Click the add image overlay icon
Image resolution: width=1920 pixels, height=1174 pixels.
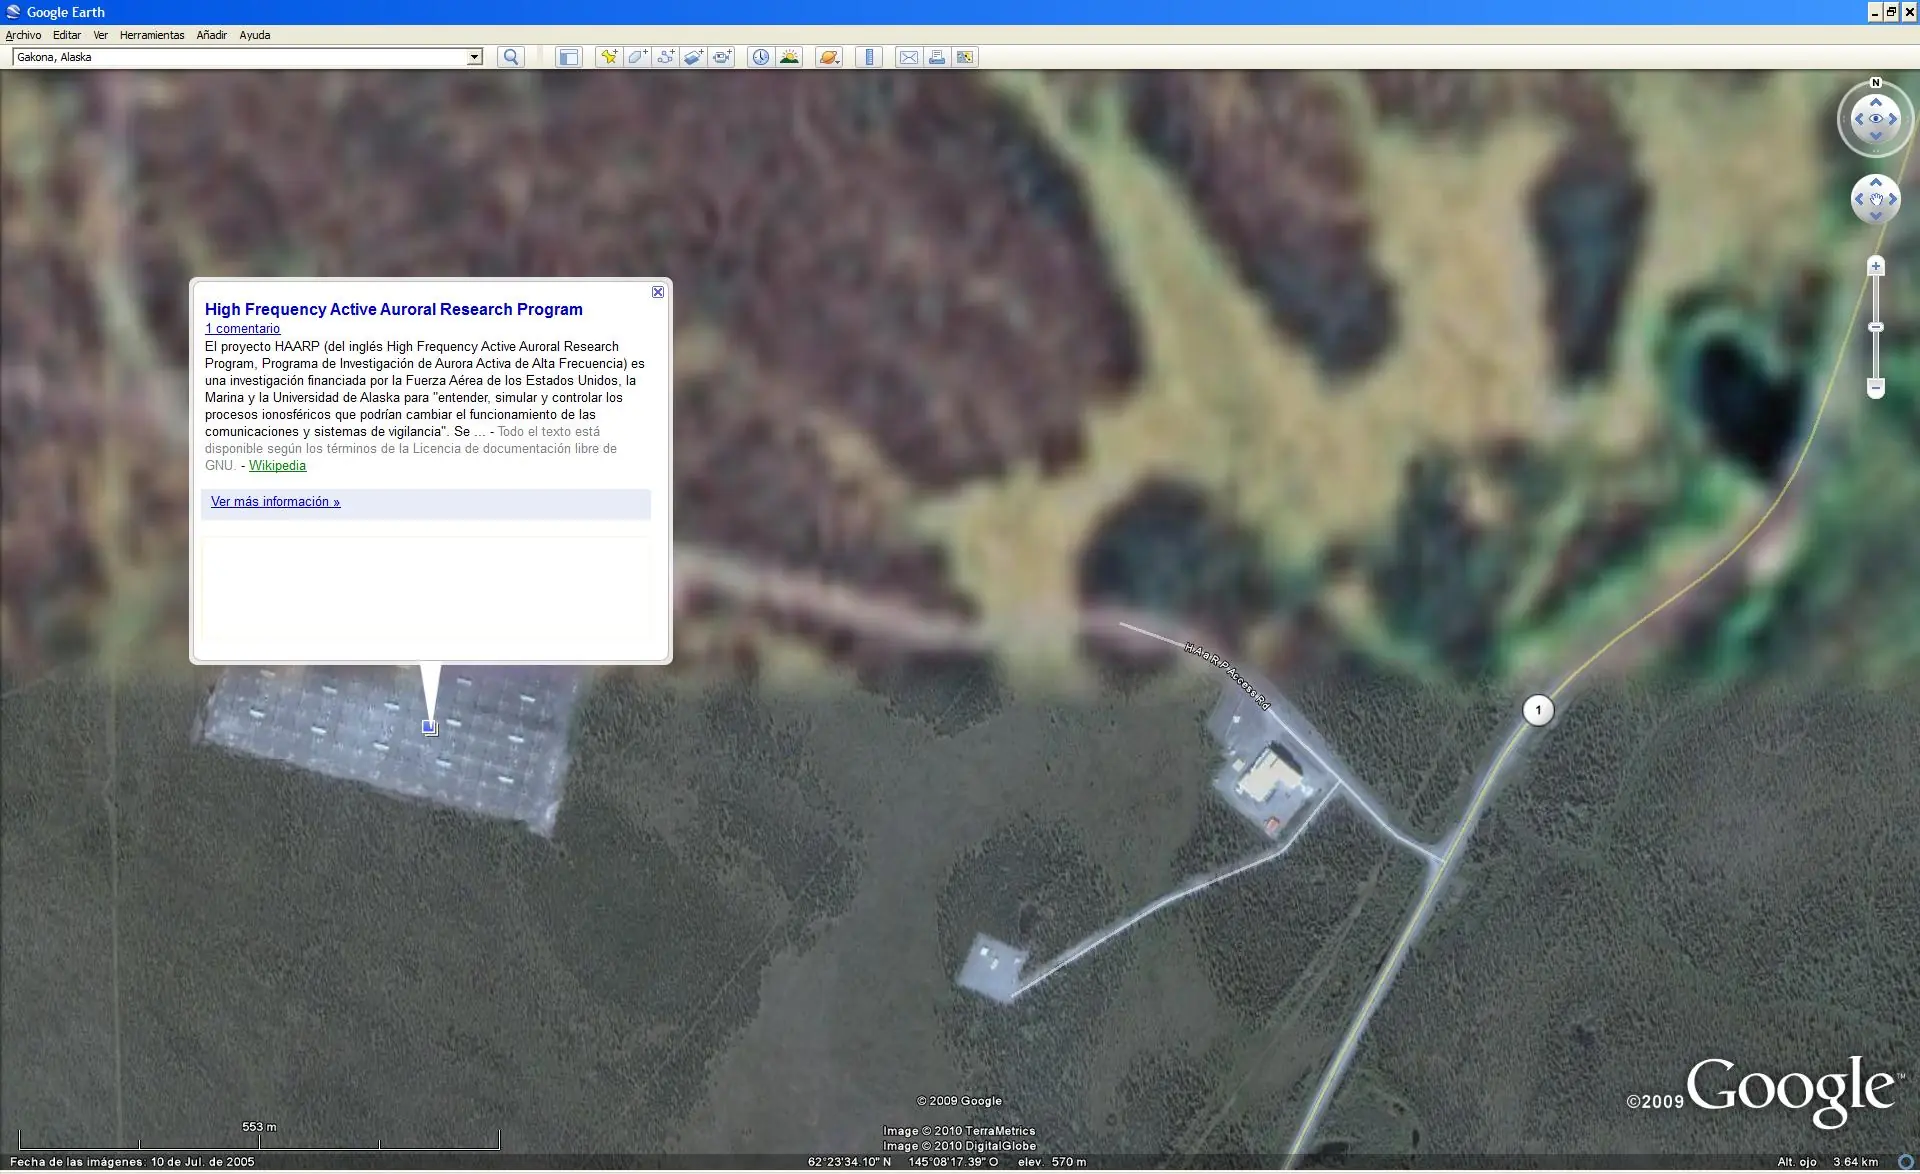[x=693, y=57]
